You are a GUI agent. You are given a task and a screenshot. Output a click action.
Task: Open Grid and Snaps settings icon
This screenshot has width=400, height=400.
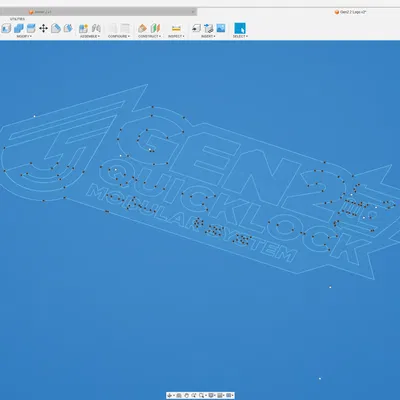tap(220, 395)
